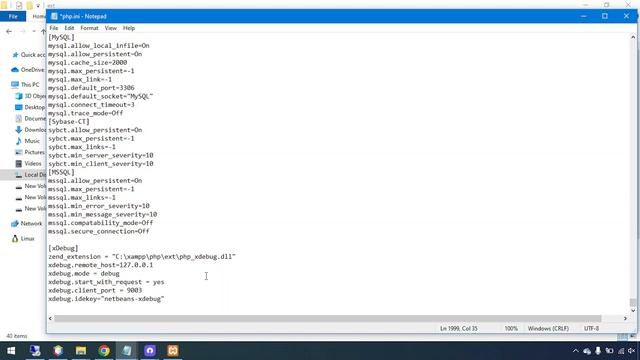Click horizontal scrollbar left arrow in Notepad
The width and height of the screenshot is (640, 360).
pos(51,318)
